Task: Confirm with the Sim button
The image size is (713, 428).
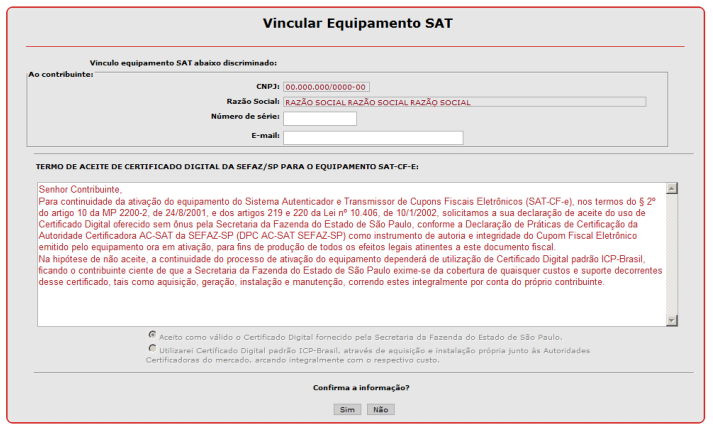Action: click(x=347, y=409)
